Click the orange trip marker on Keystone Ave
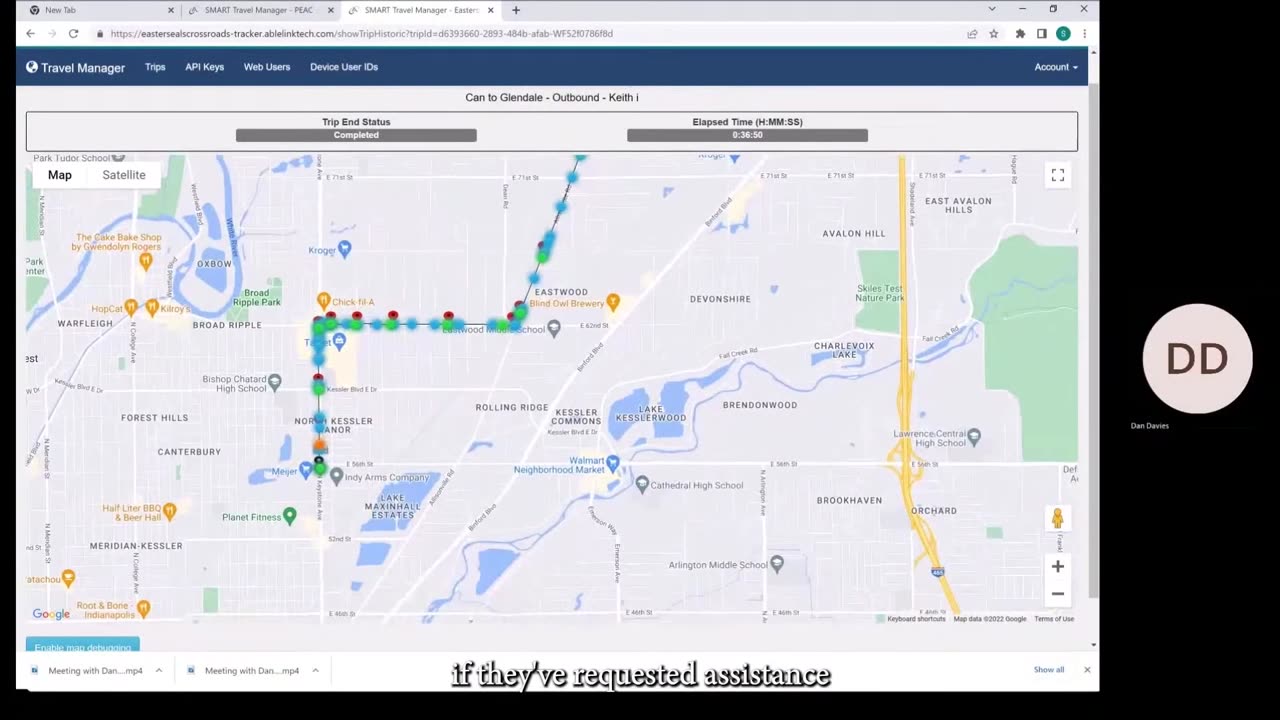The height and width of the screenshot is (720, 1280). point(320,445)
